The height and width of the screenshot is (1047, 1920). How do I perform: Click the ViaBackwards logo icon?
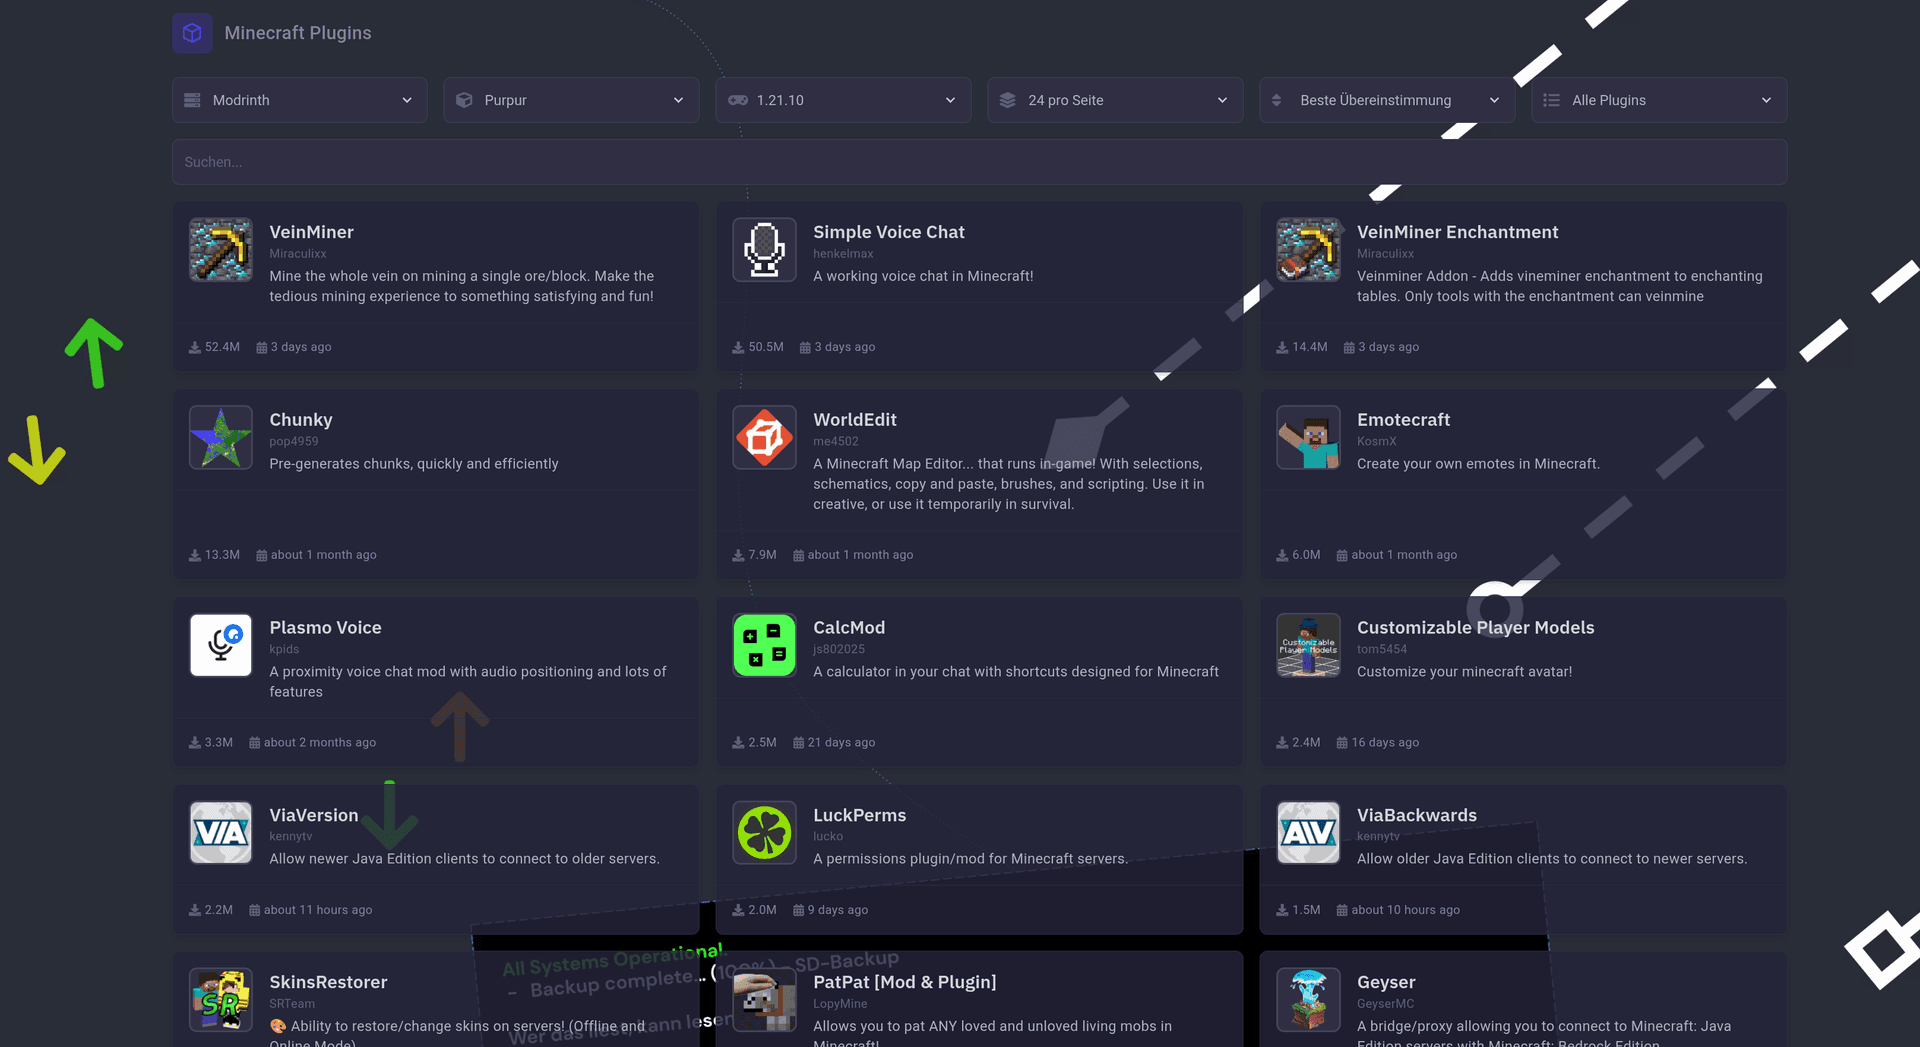(1309, 833)
